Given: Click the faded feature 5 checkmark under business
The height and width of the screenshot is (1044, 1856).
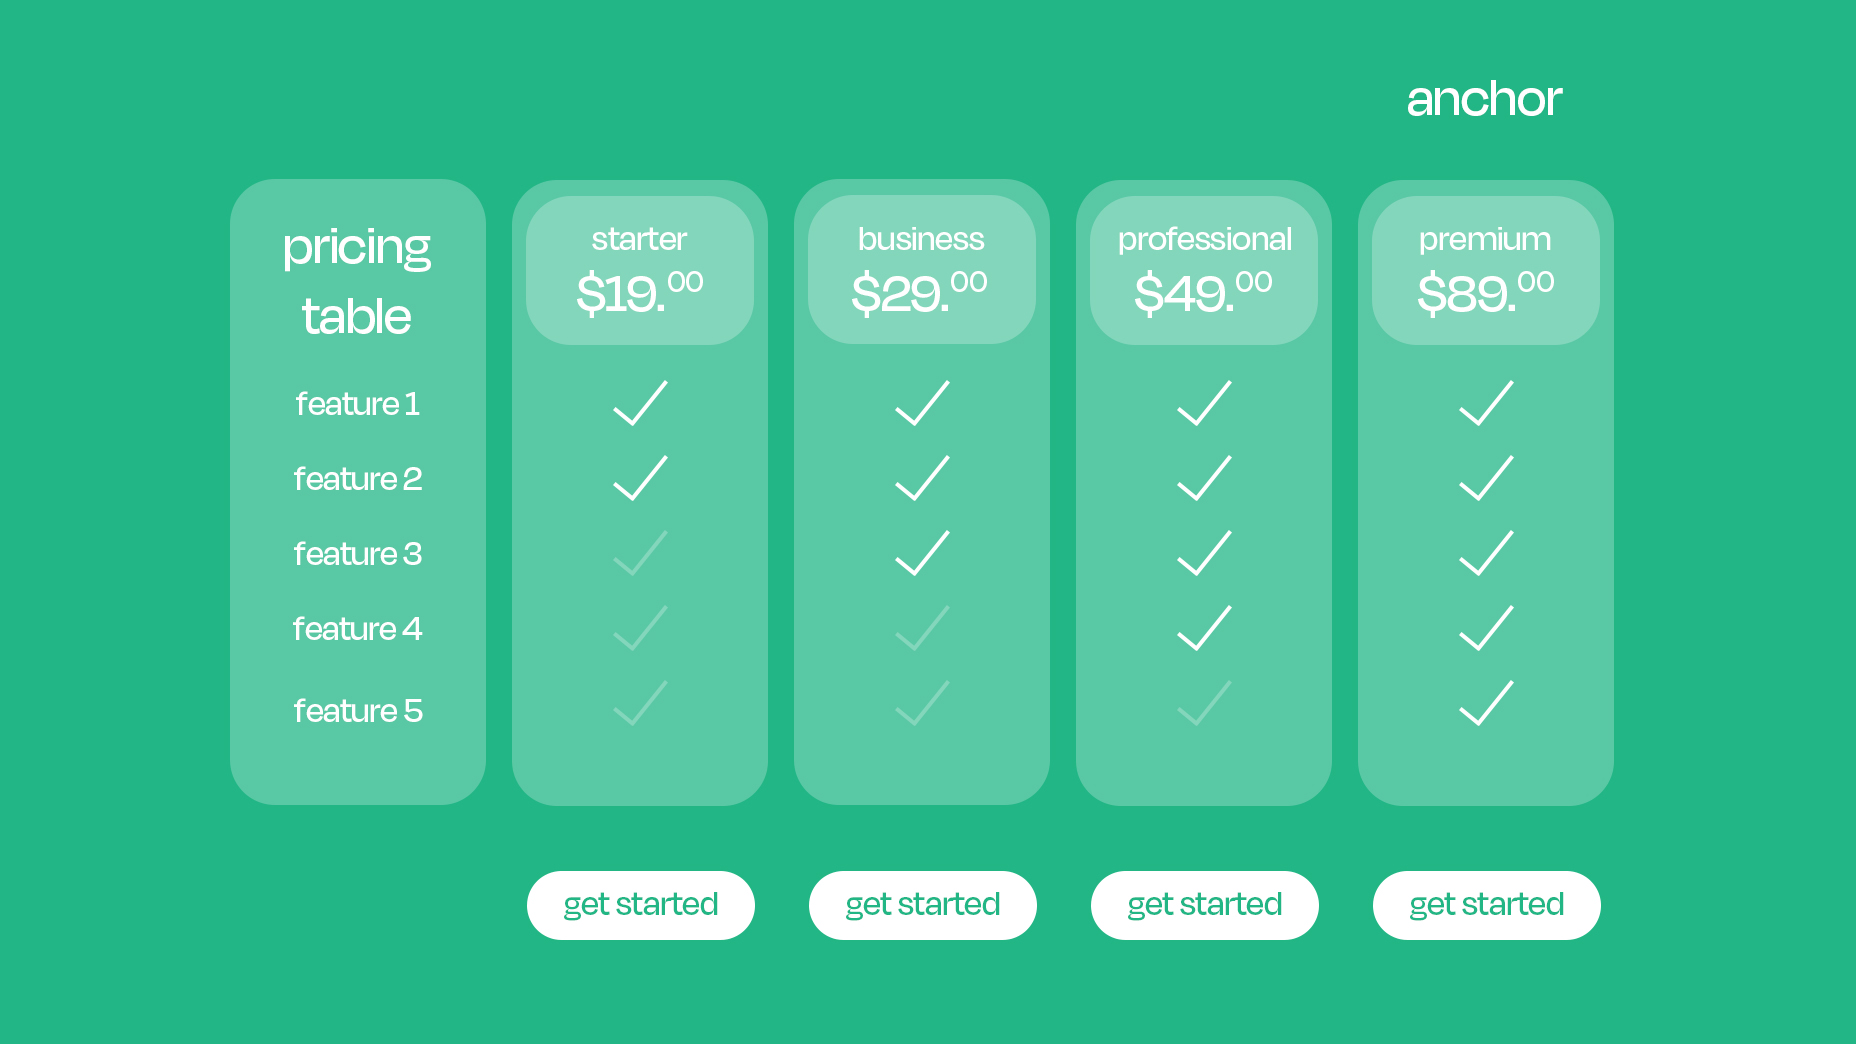Looking at the screenshot, I should click(922, 703).
